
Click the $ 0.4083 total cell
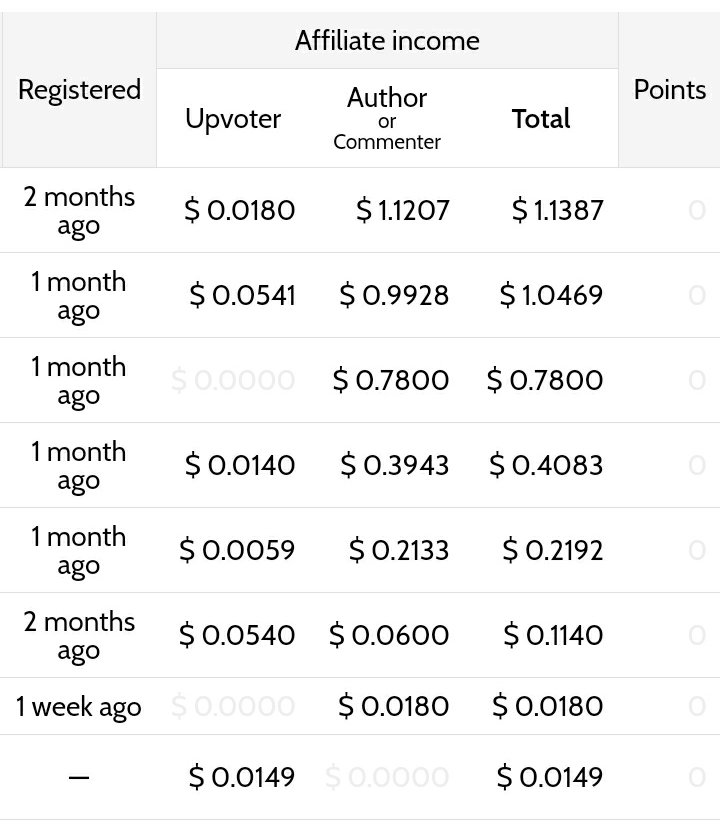click(x=546, y=465)
